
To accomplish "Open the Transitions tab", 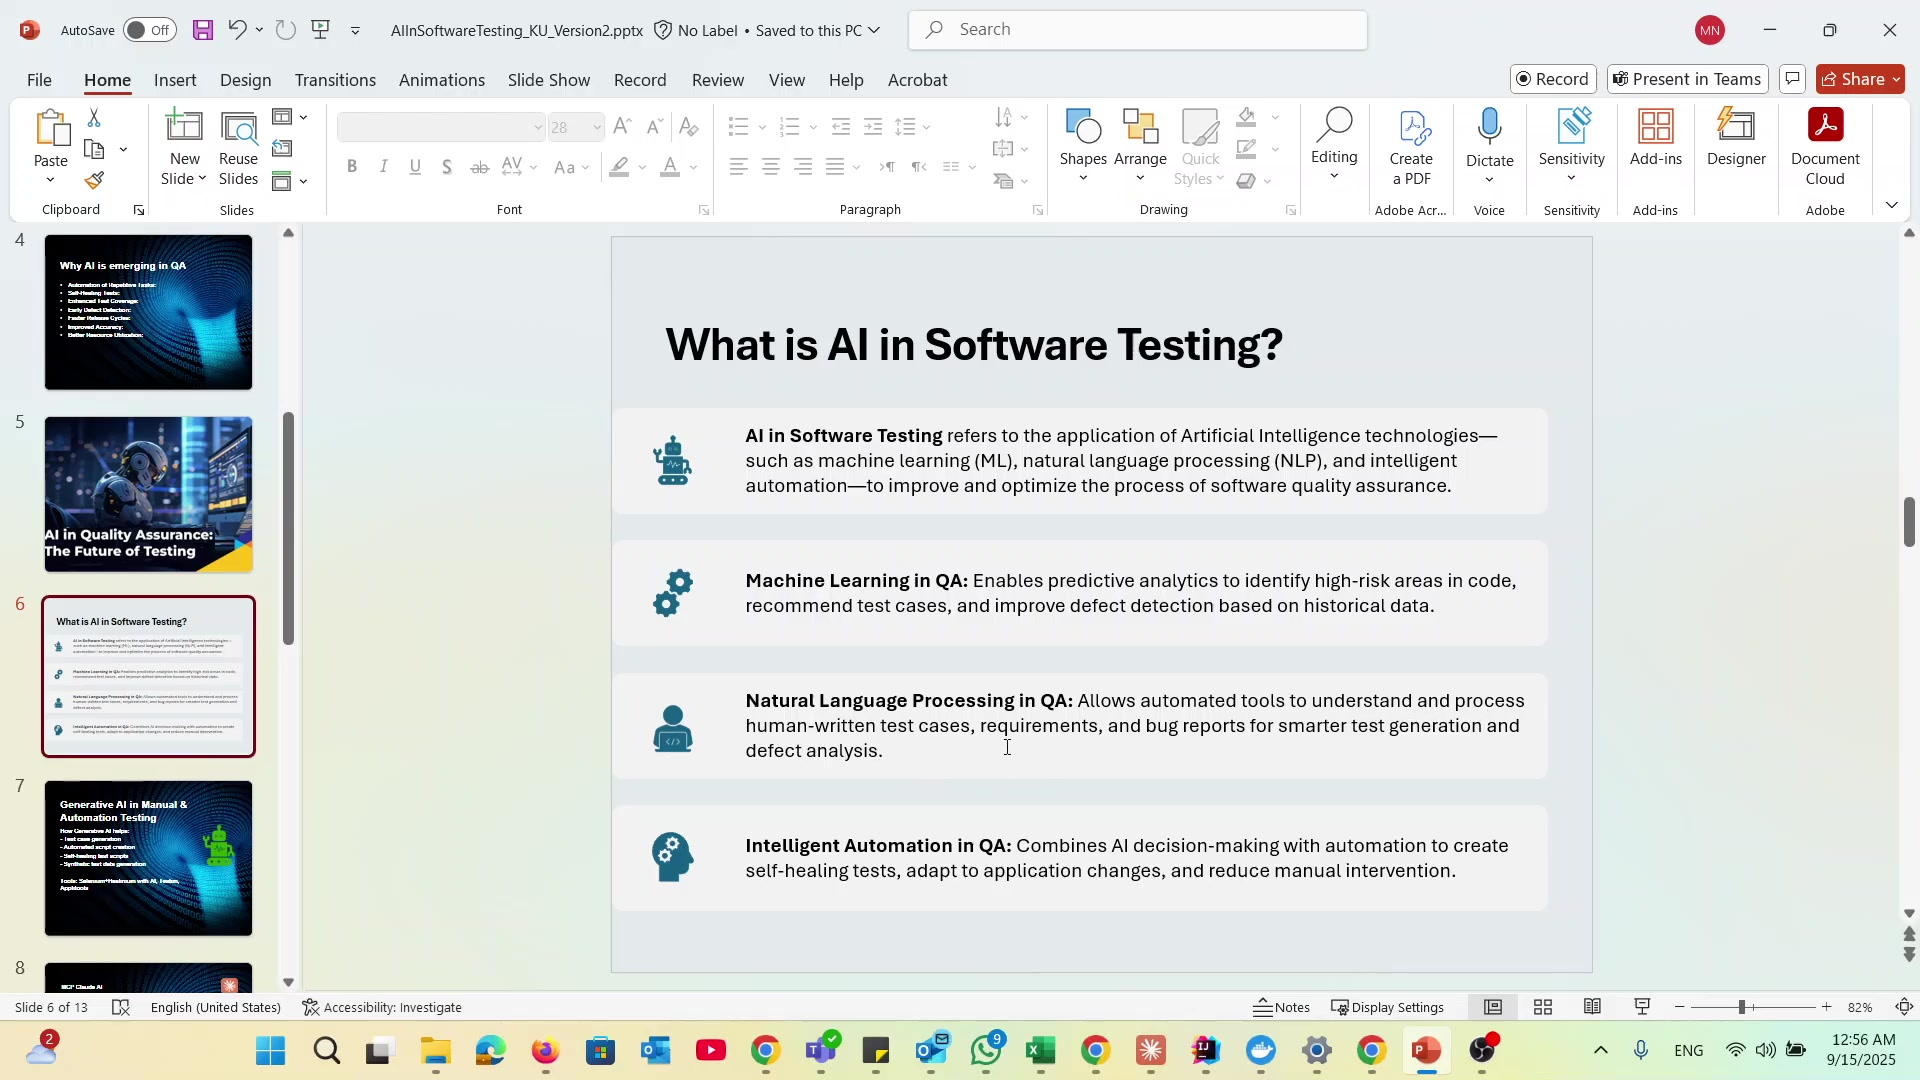I will [335, 80].
